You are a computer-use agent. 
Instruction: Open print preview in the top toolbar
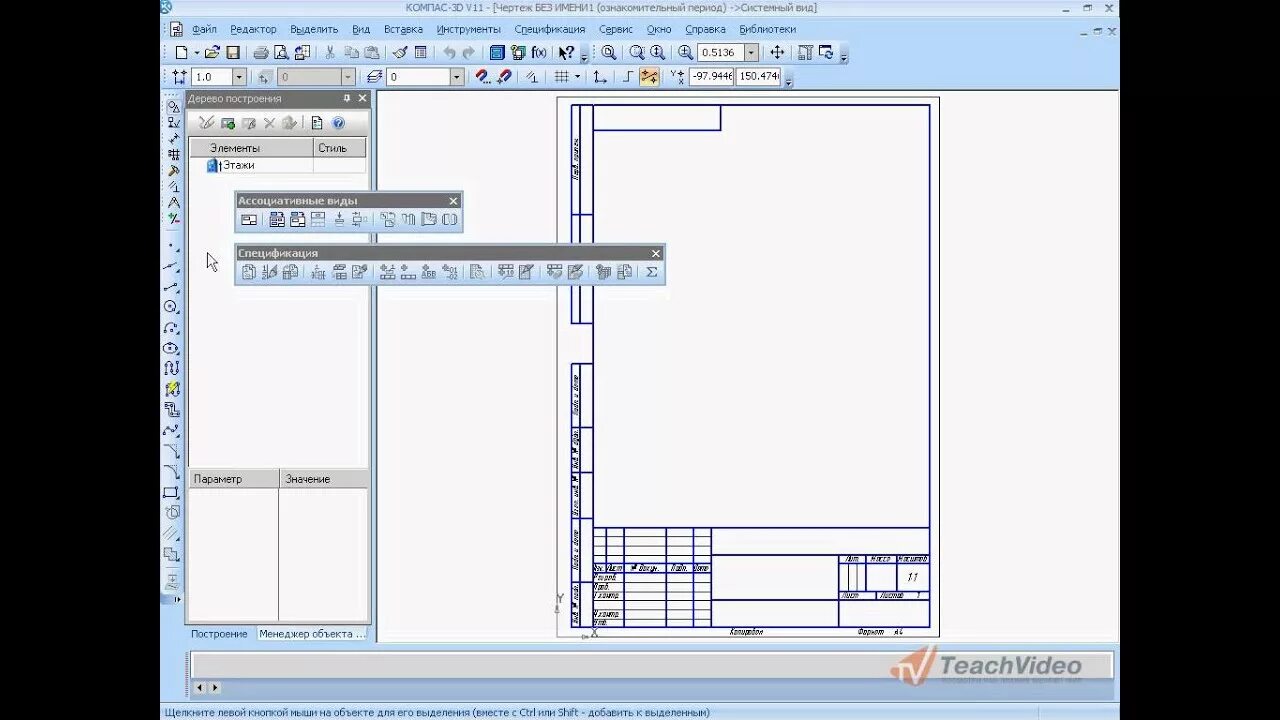(281, 53)
